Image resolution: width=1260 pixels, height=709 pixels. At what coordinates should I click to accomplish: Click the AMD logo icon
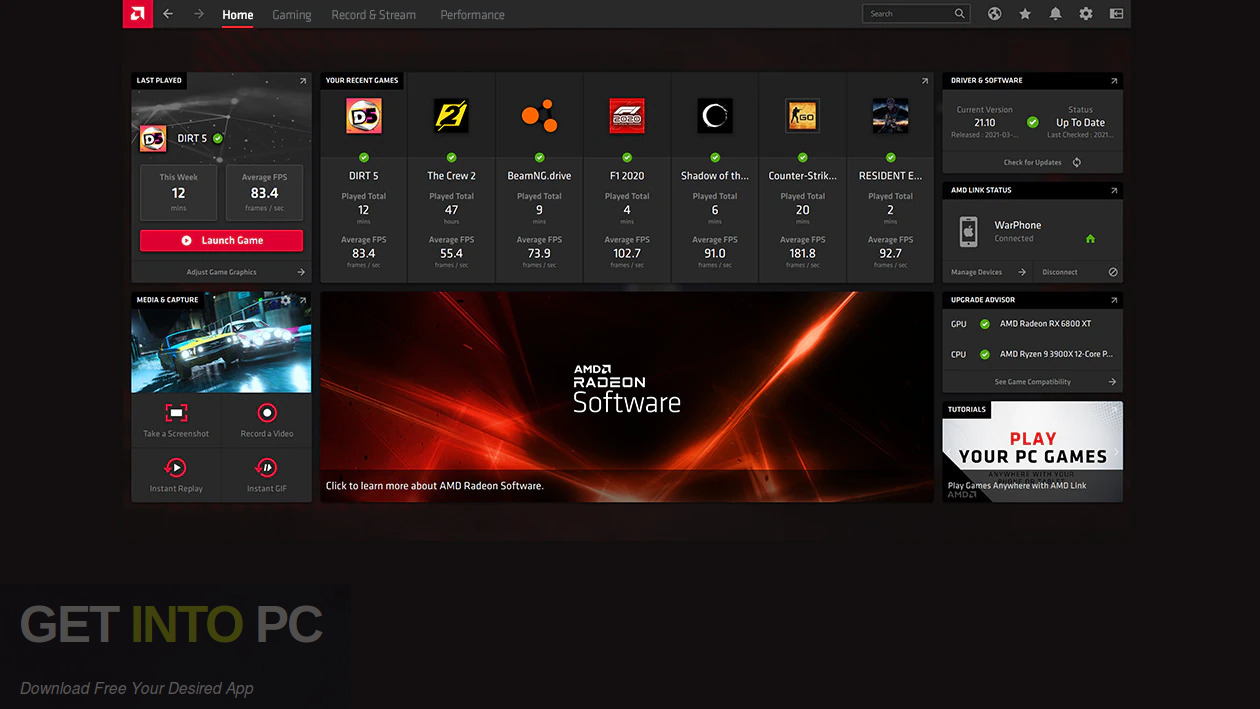click(137, 14)
